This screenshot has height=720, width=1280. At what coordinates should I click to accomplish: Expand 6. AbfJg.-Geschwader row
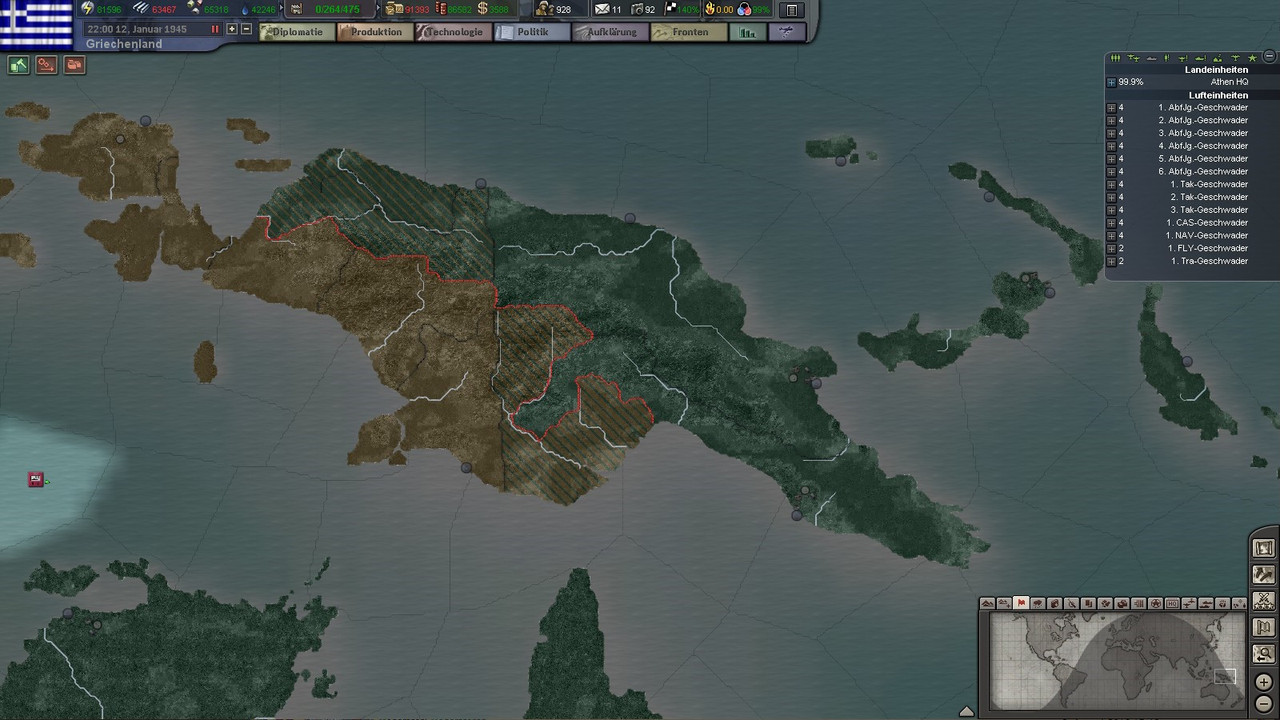(1111, 172)
